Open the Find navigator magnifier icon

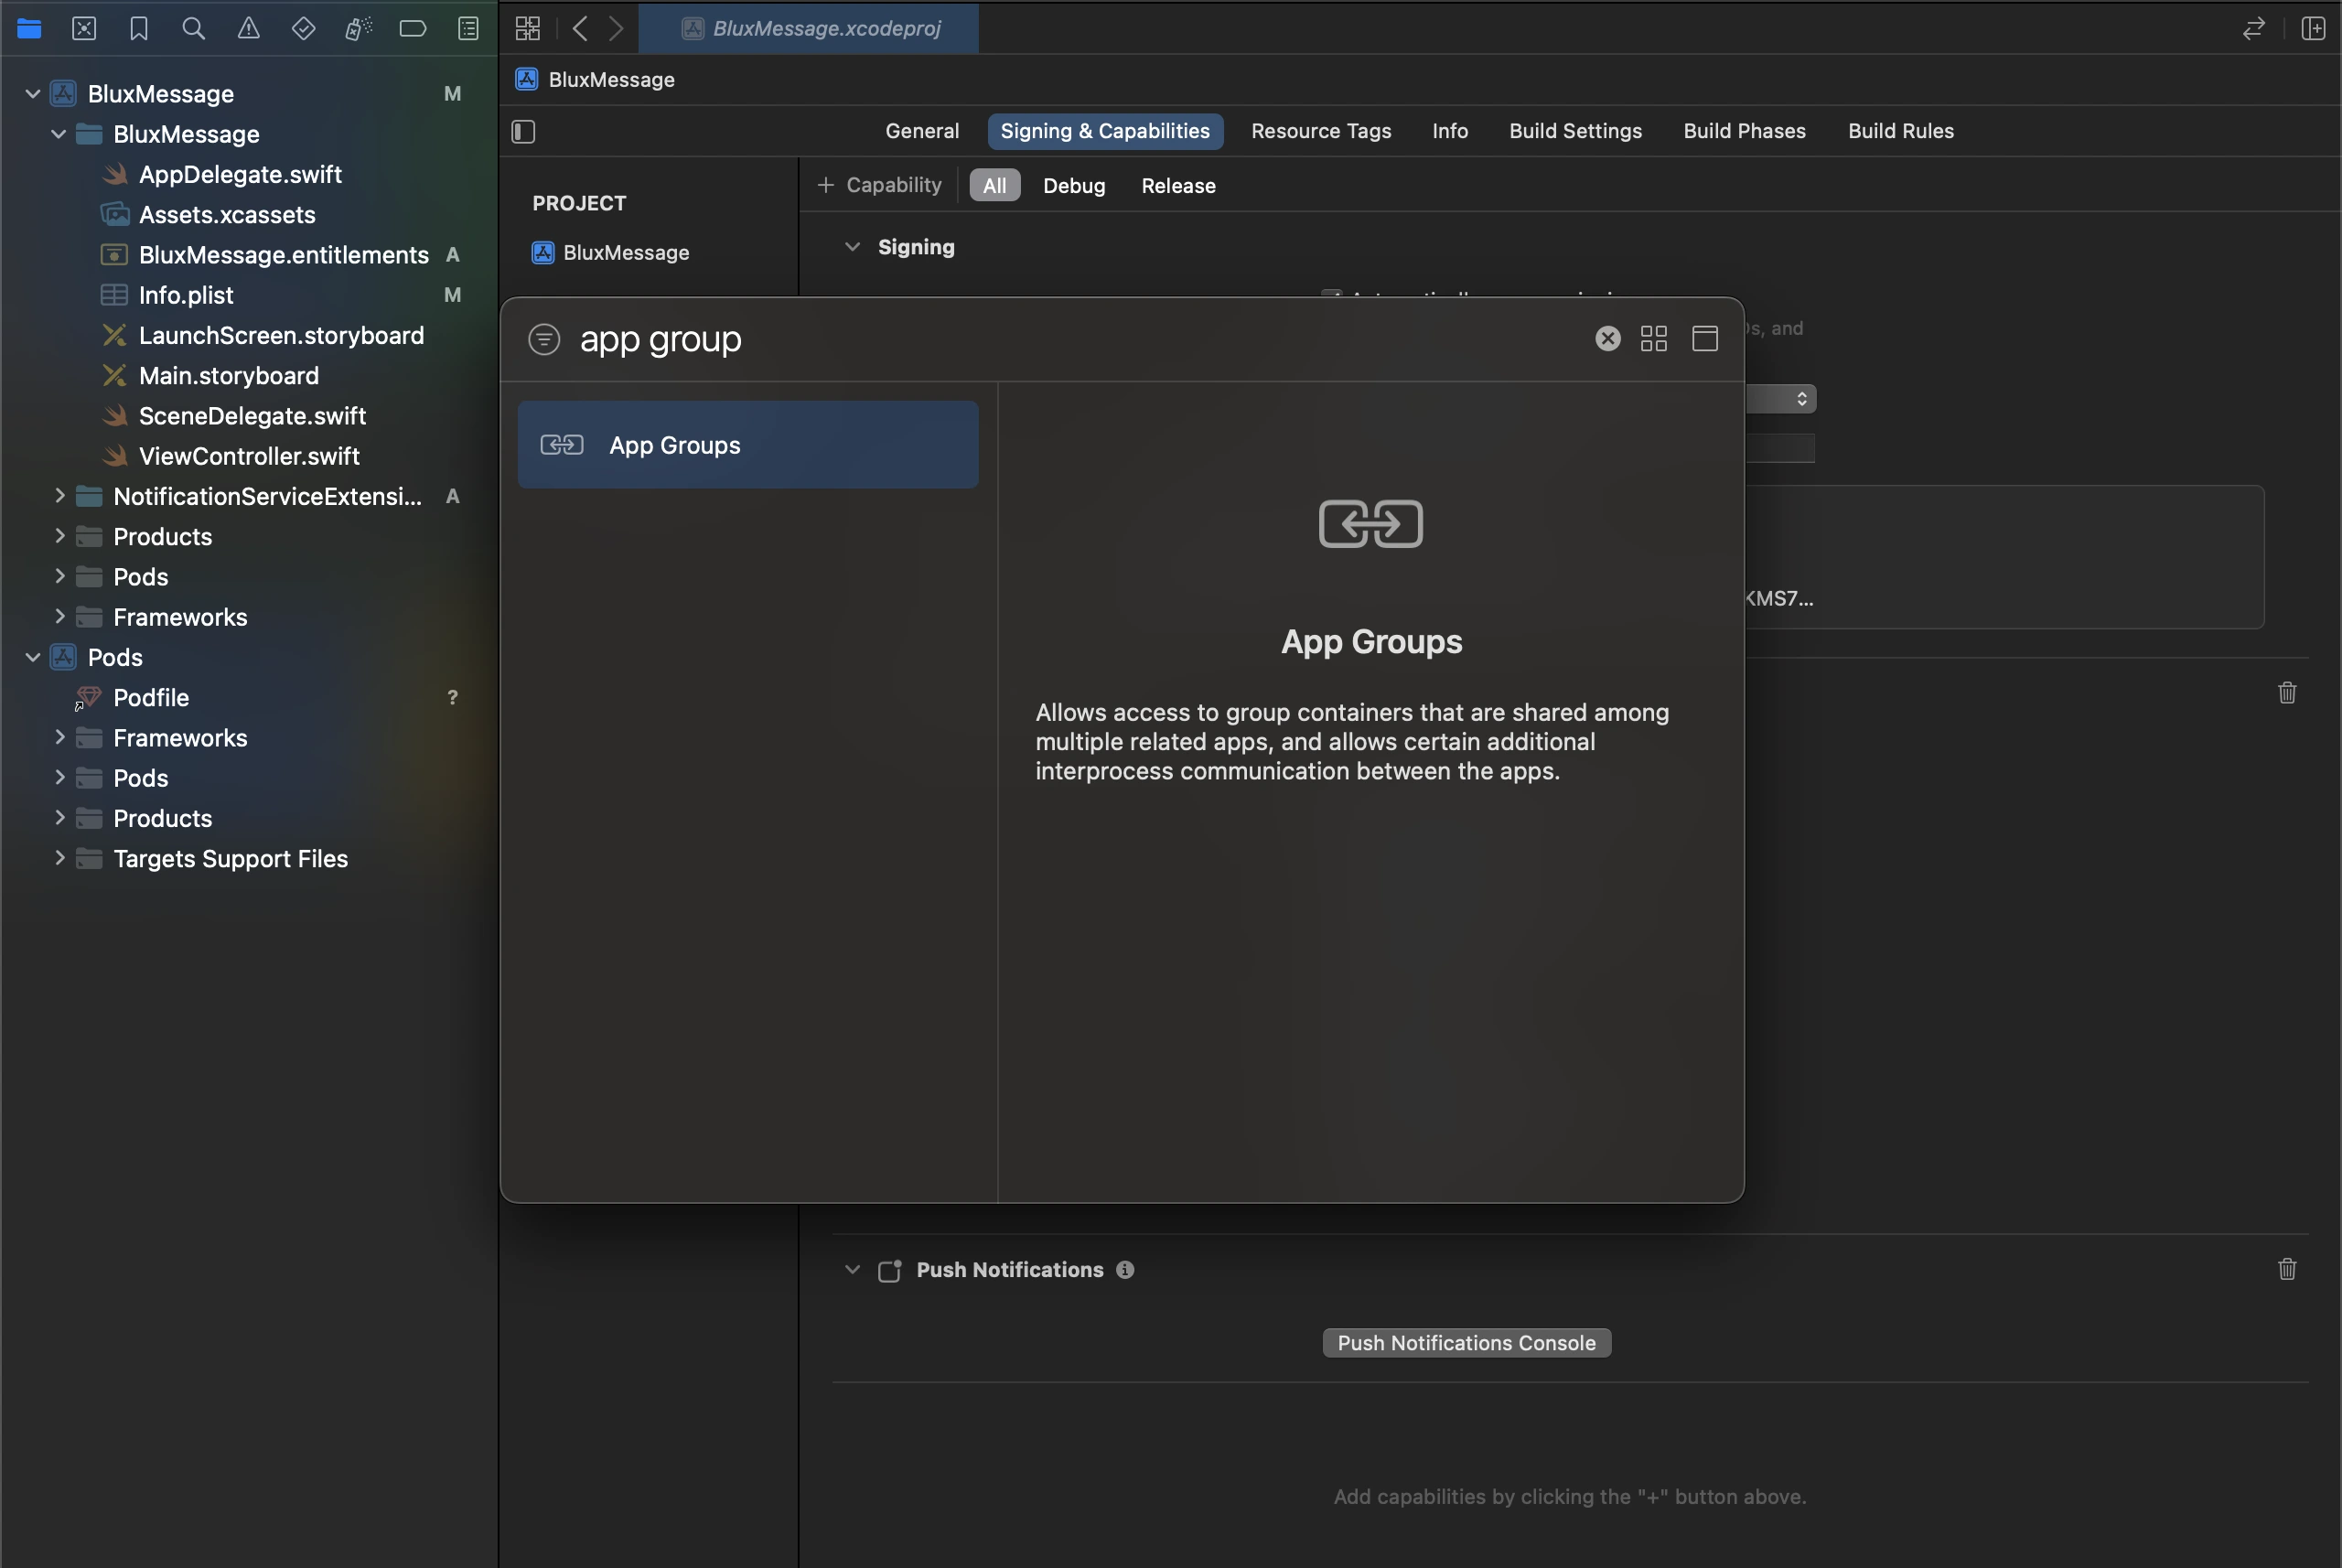click(194, 28)
